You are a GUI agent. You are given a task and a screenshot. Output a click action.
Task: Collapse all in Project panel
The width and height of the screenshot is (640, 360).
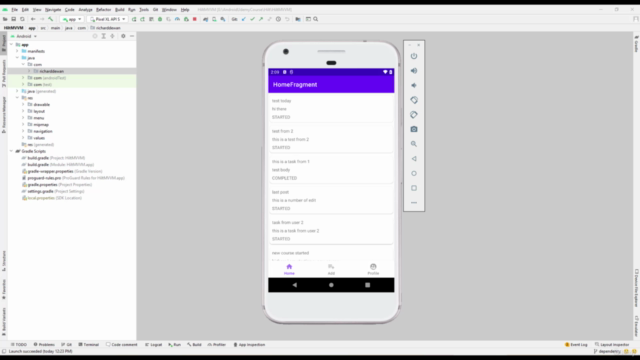(x=112, y=36)
